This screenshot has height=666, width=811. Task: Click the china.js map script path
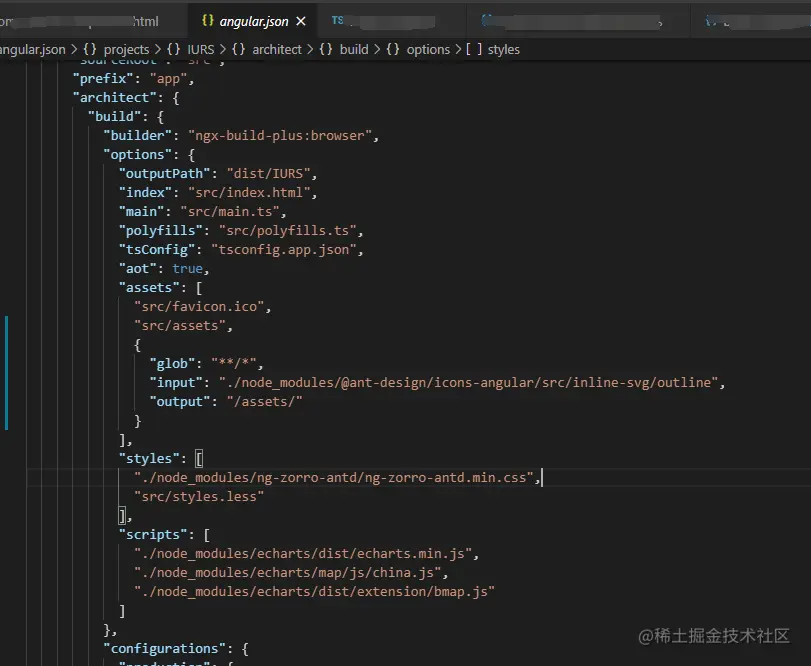click(288, 573)
